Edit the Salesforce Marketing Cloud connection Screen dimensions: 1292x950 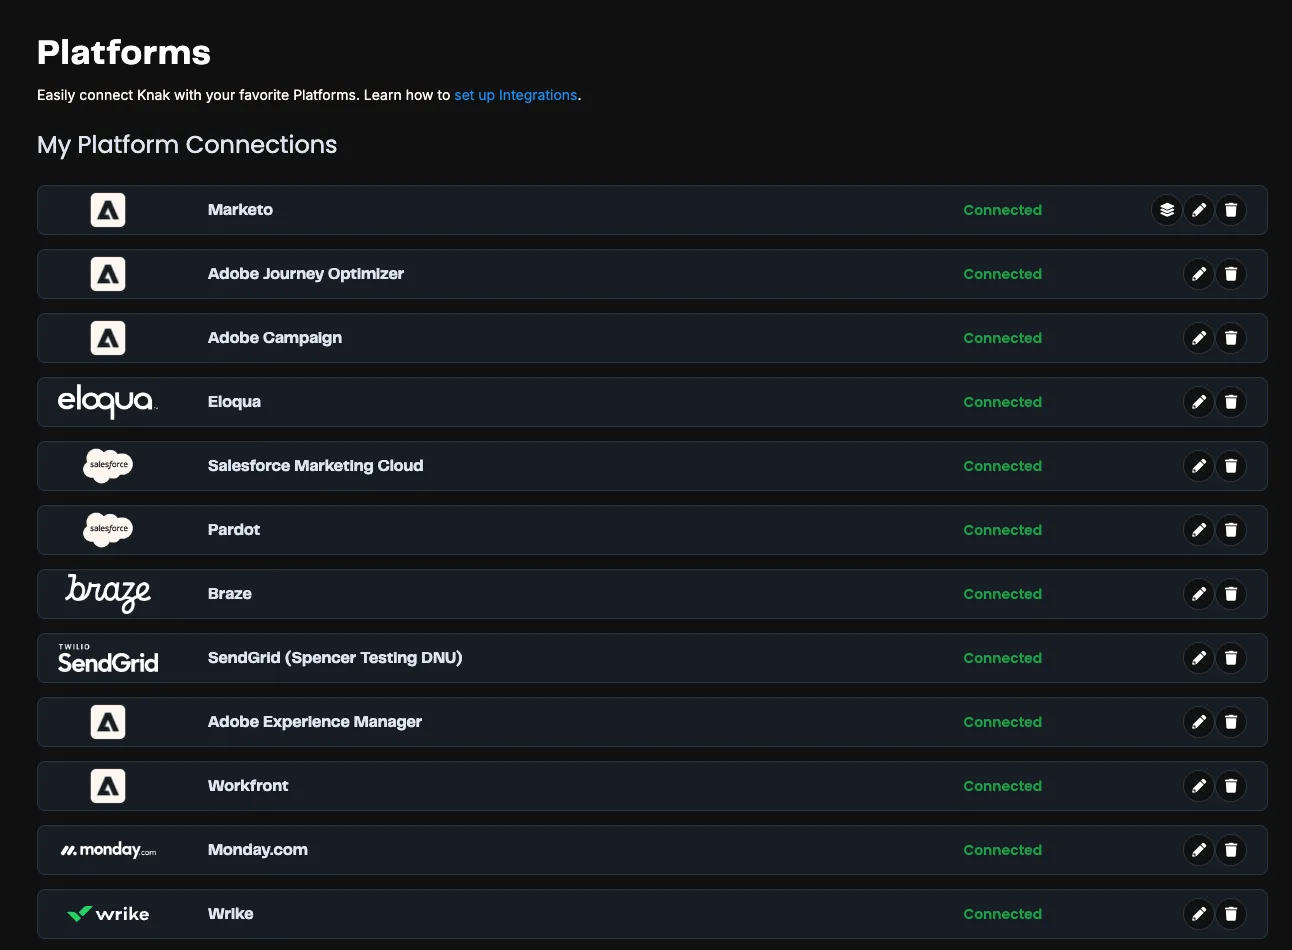(1199, 465)
